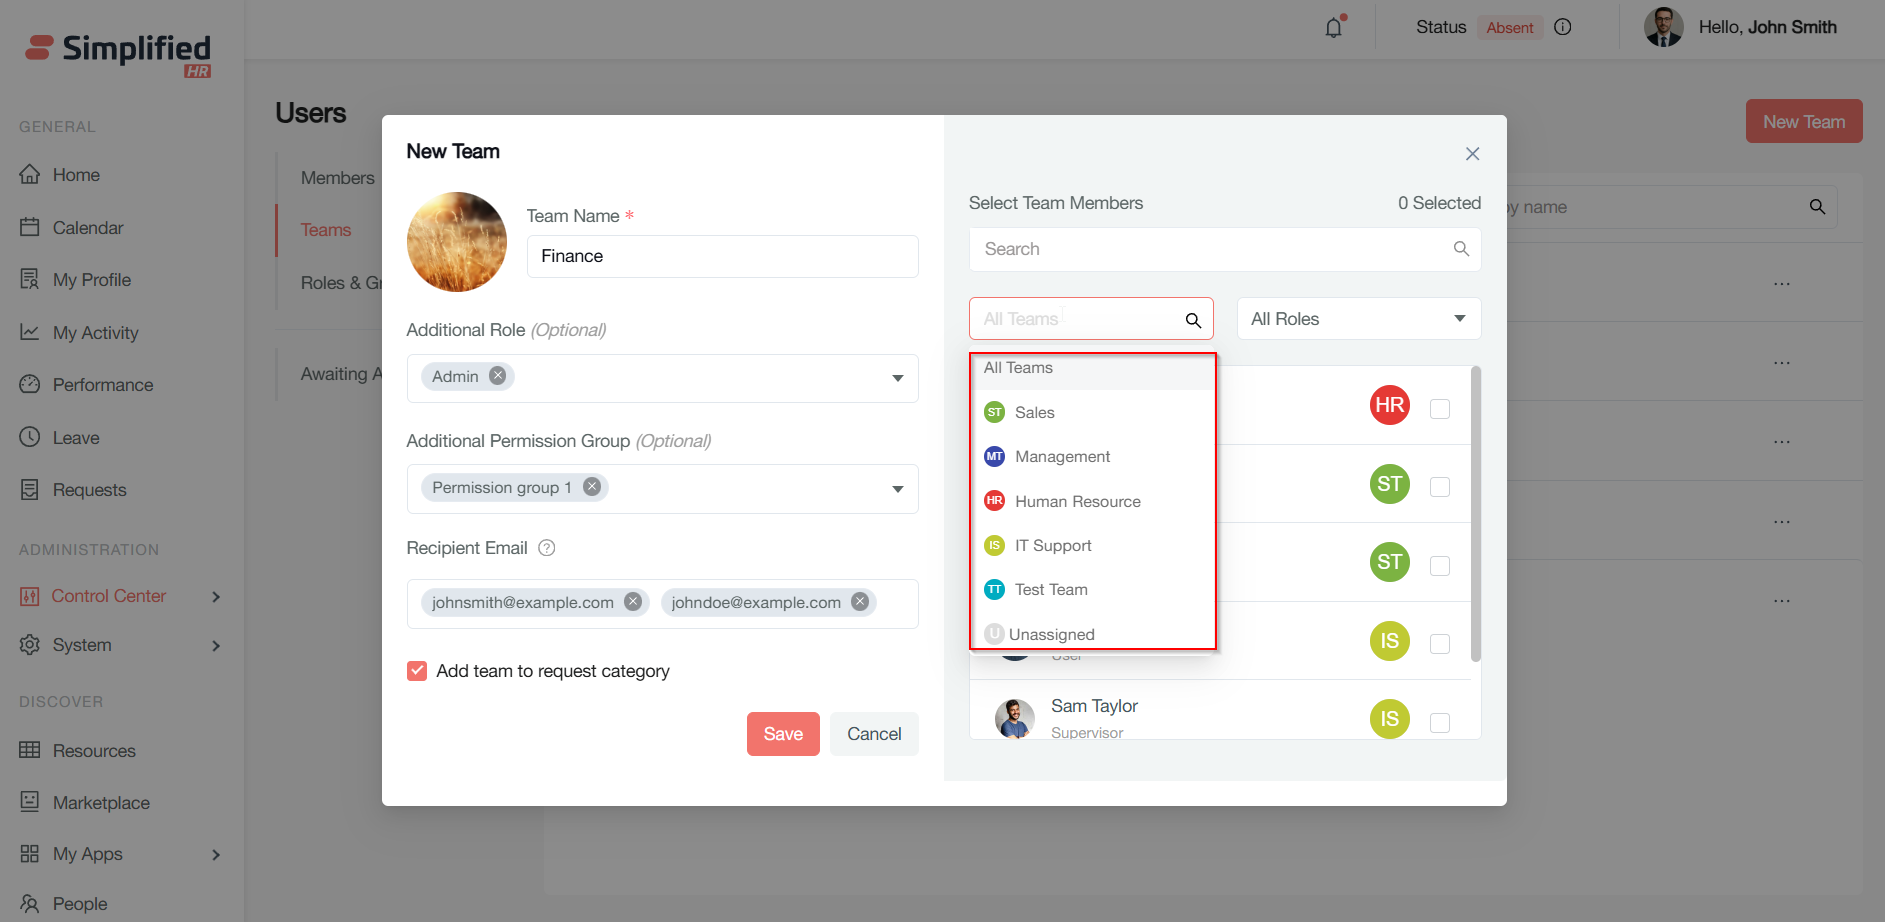Select IT Support in the teams list
The image size is (1885, 922).
[1052, 546]
